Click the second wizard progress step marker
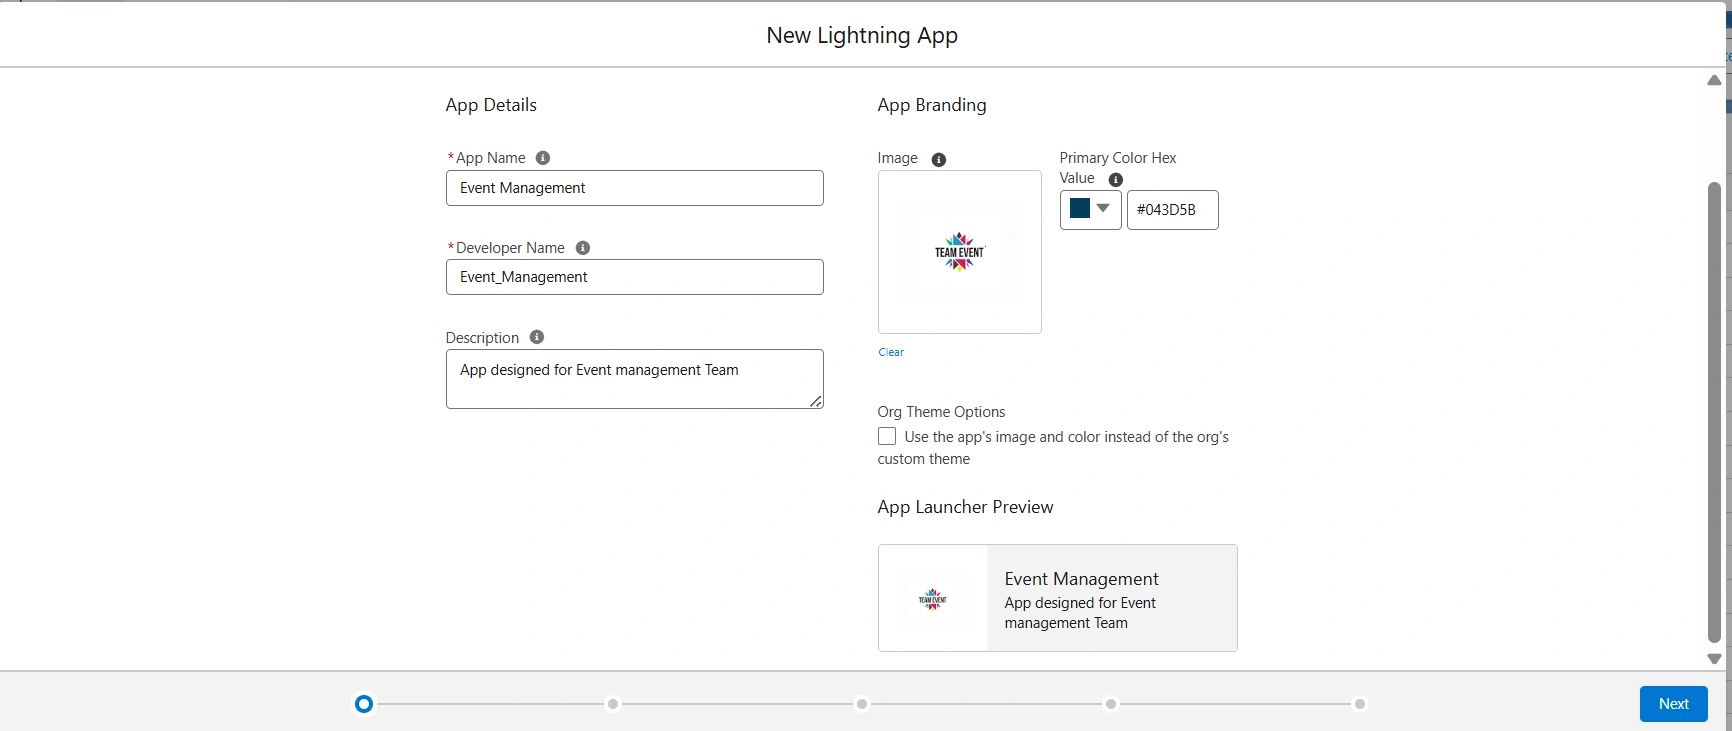Viewport: 1732px width, 731px height. point(613,704)
